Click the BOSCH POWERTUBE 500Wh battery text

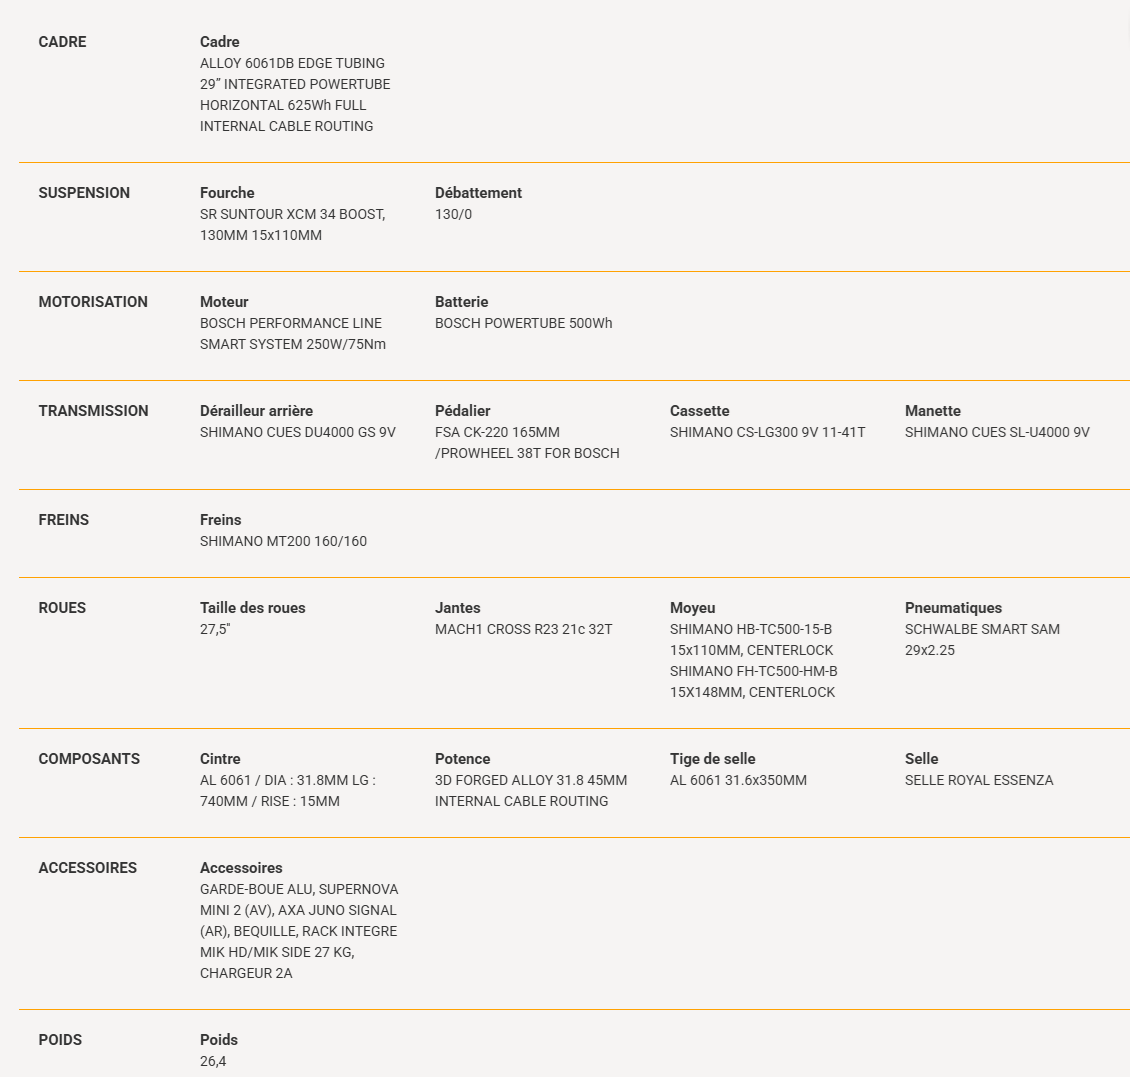coord(523,323)
